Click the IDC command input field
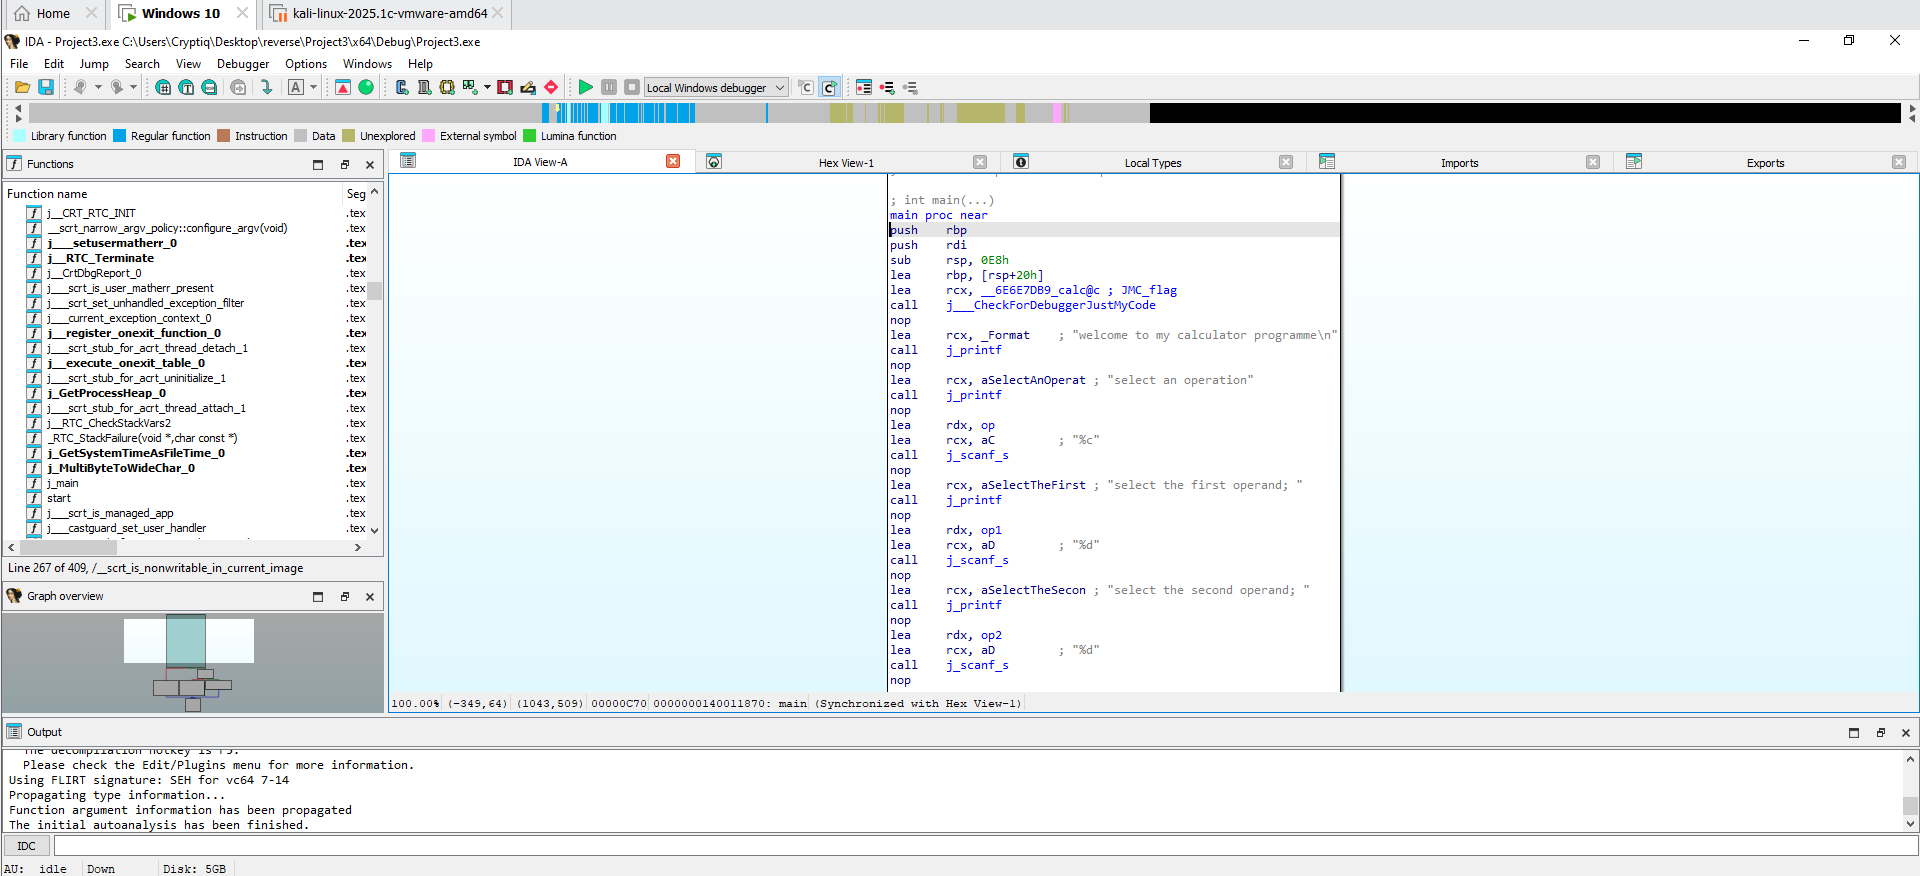1920x876 pixels. (985, 846)
